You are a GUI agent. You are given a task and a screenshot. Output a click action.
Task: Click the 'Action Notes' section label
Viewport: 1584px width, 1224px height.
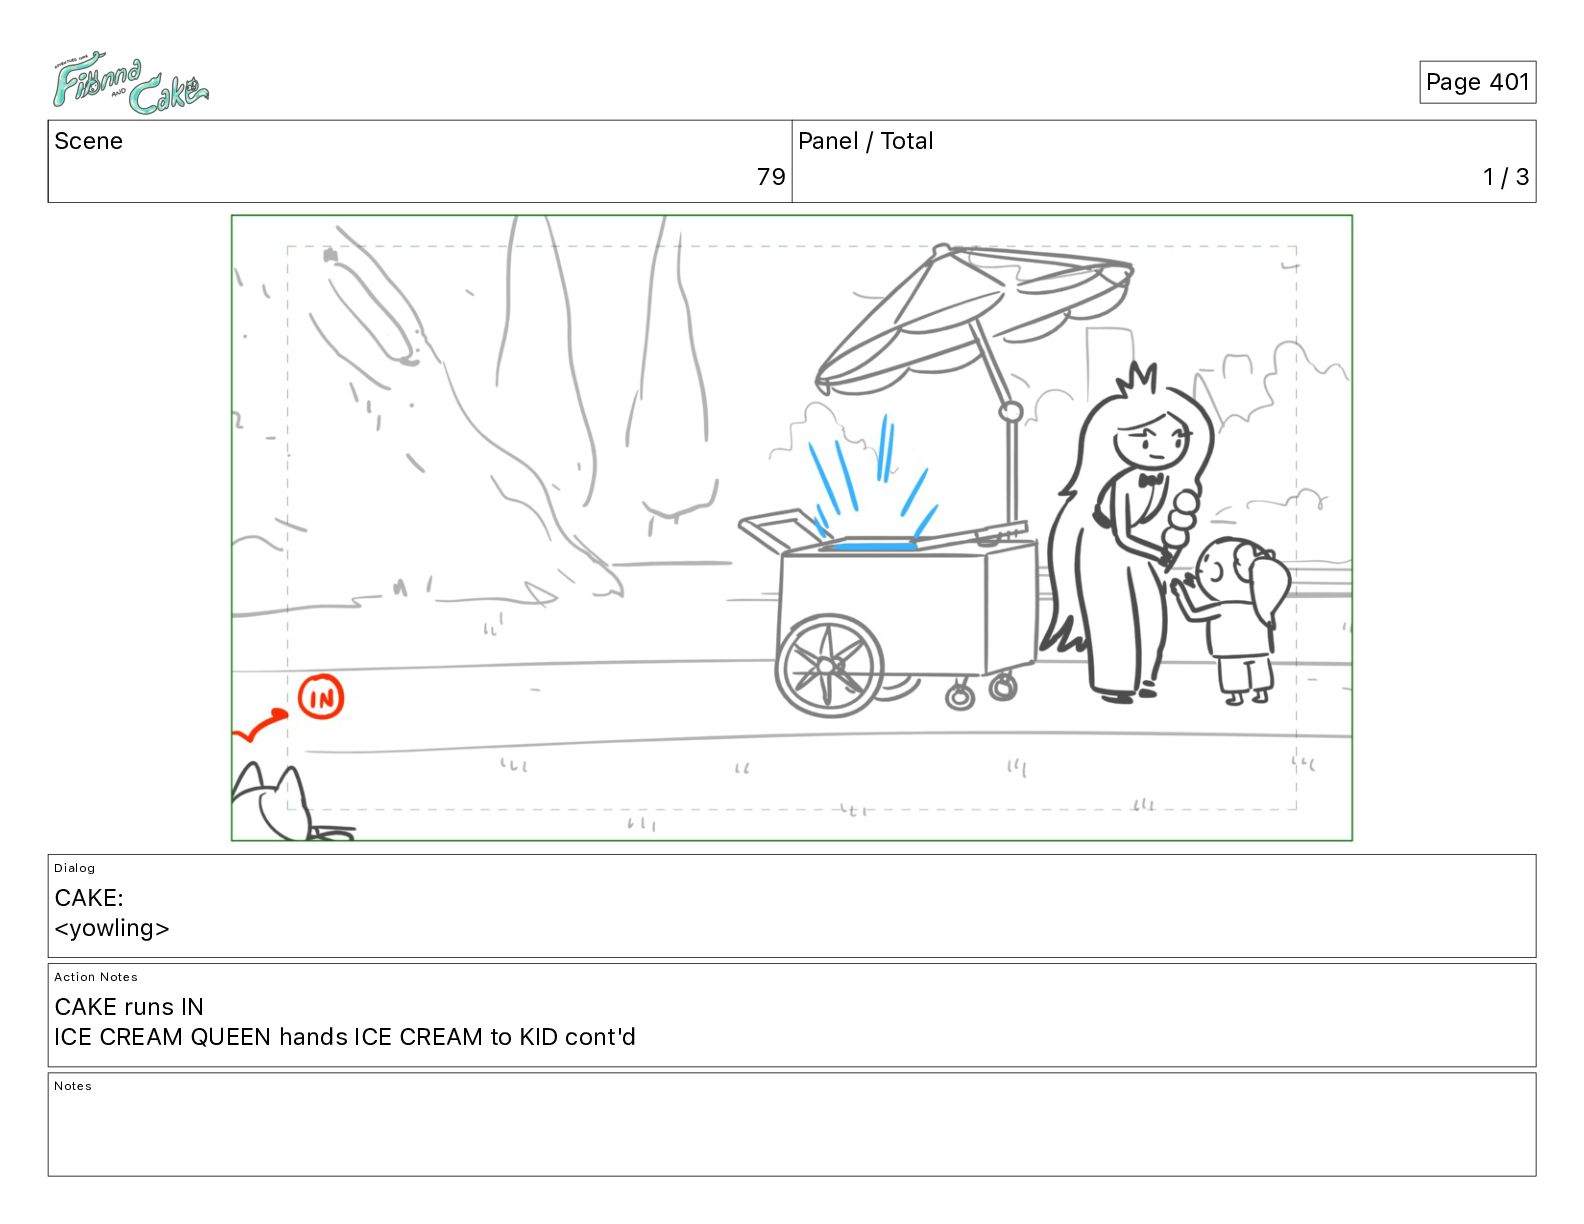pyautogui.click(x=96, y=977)
